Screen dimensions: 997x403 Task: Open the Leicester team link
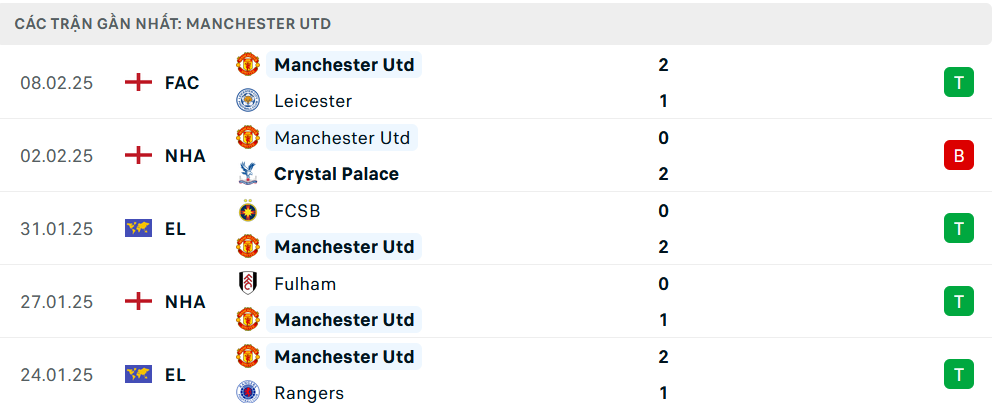point(313,101)
